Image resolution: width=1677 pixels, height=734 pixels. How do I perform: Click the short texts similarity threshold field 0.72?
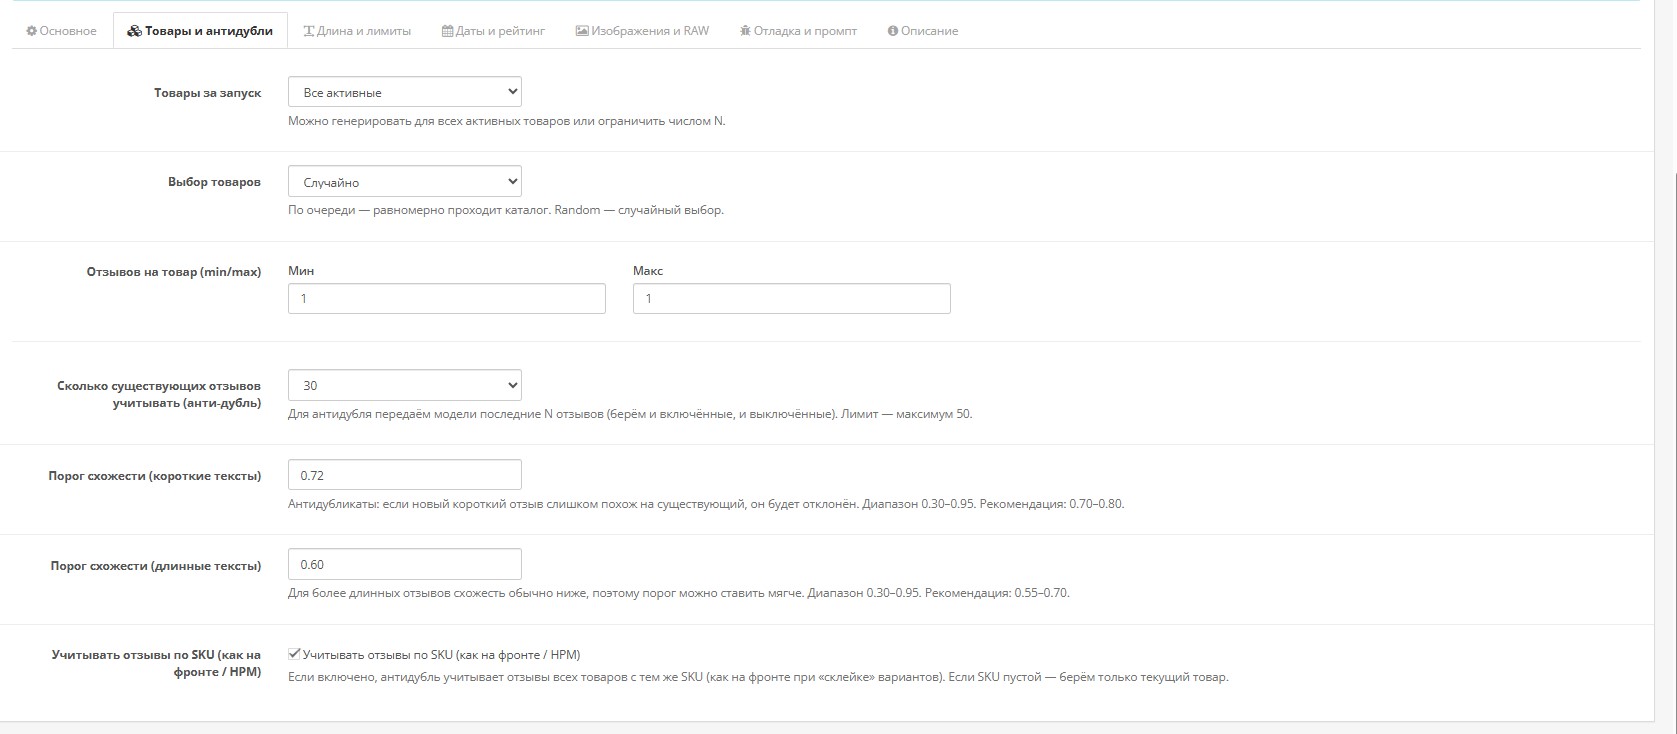click(405, 475)
